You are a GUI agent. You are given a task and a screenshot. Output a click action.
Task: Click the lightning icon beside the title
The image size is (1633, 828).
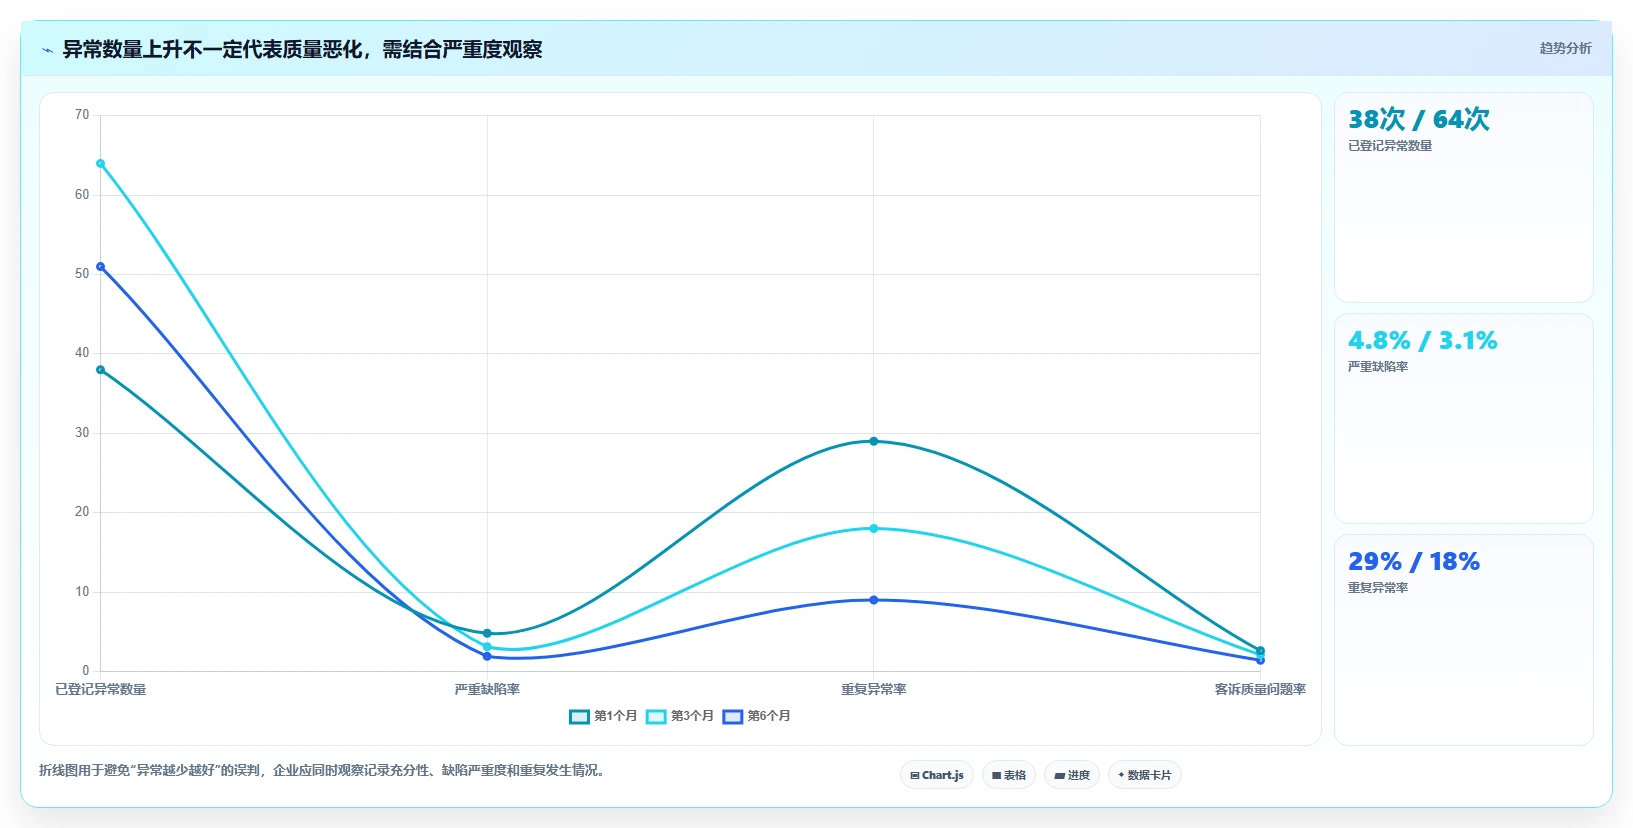click(47, 50)
